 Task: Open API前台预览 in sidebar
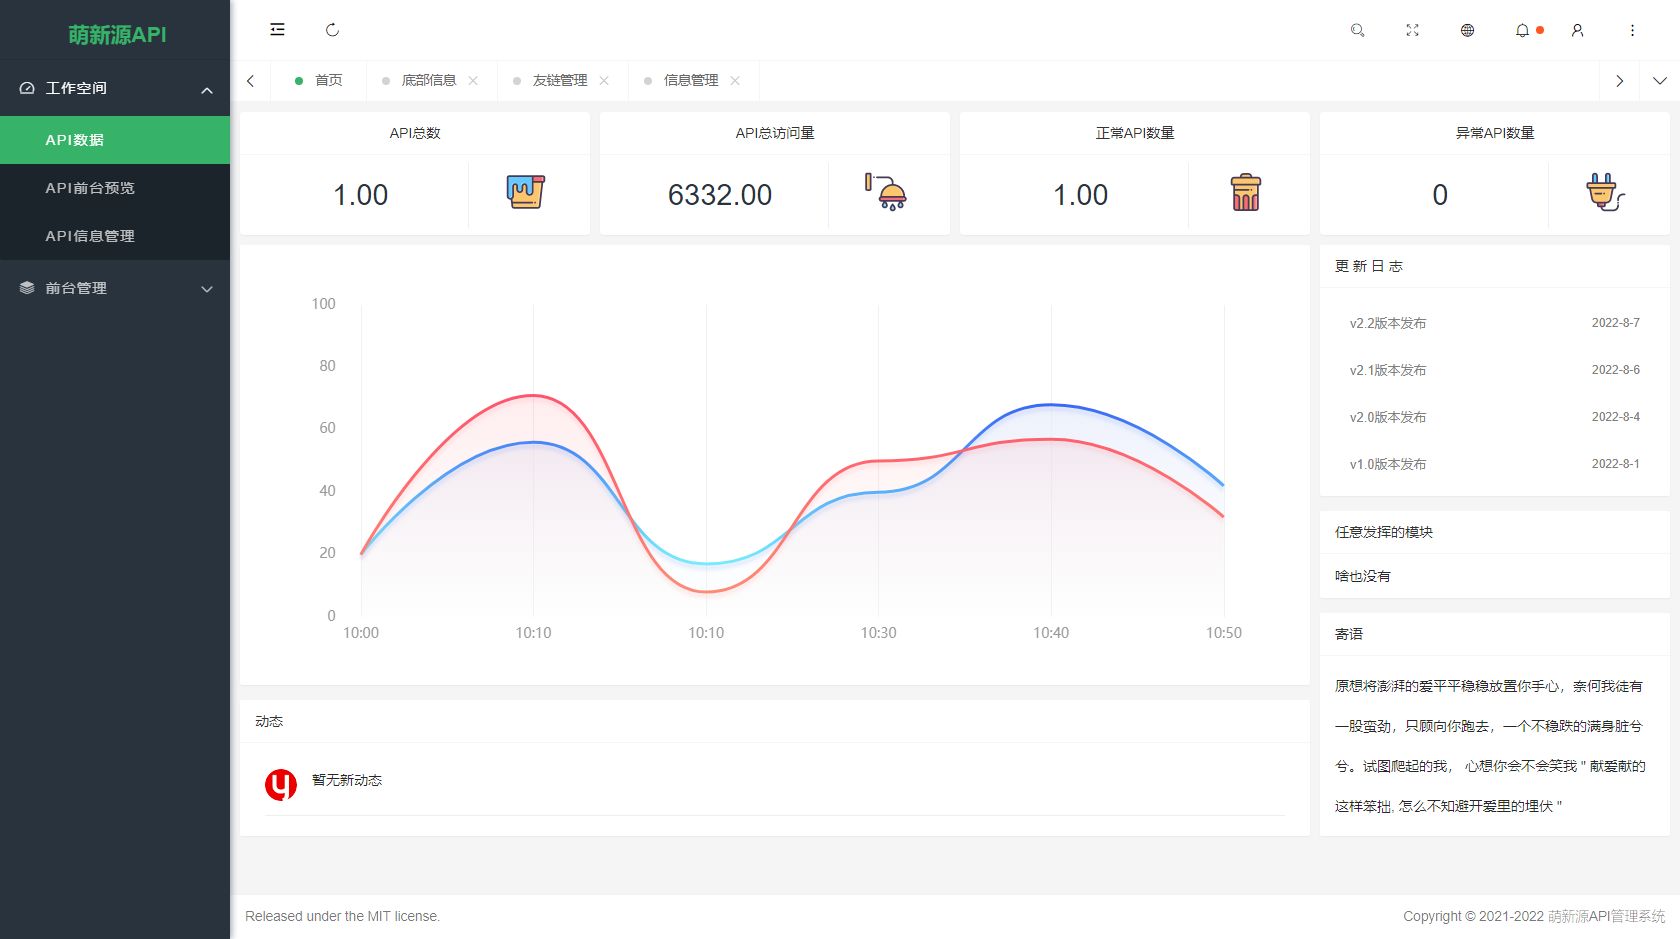click(90, 188)
